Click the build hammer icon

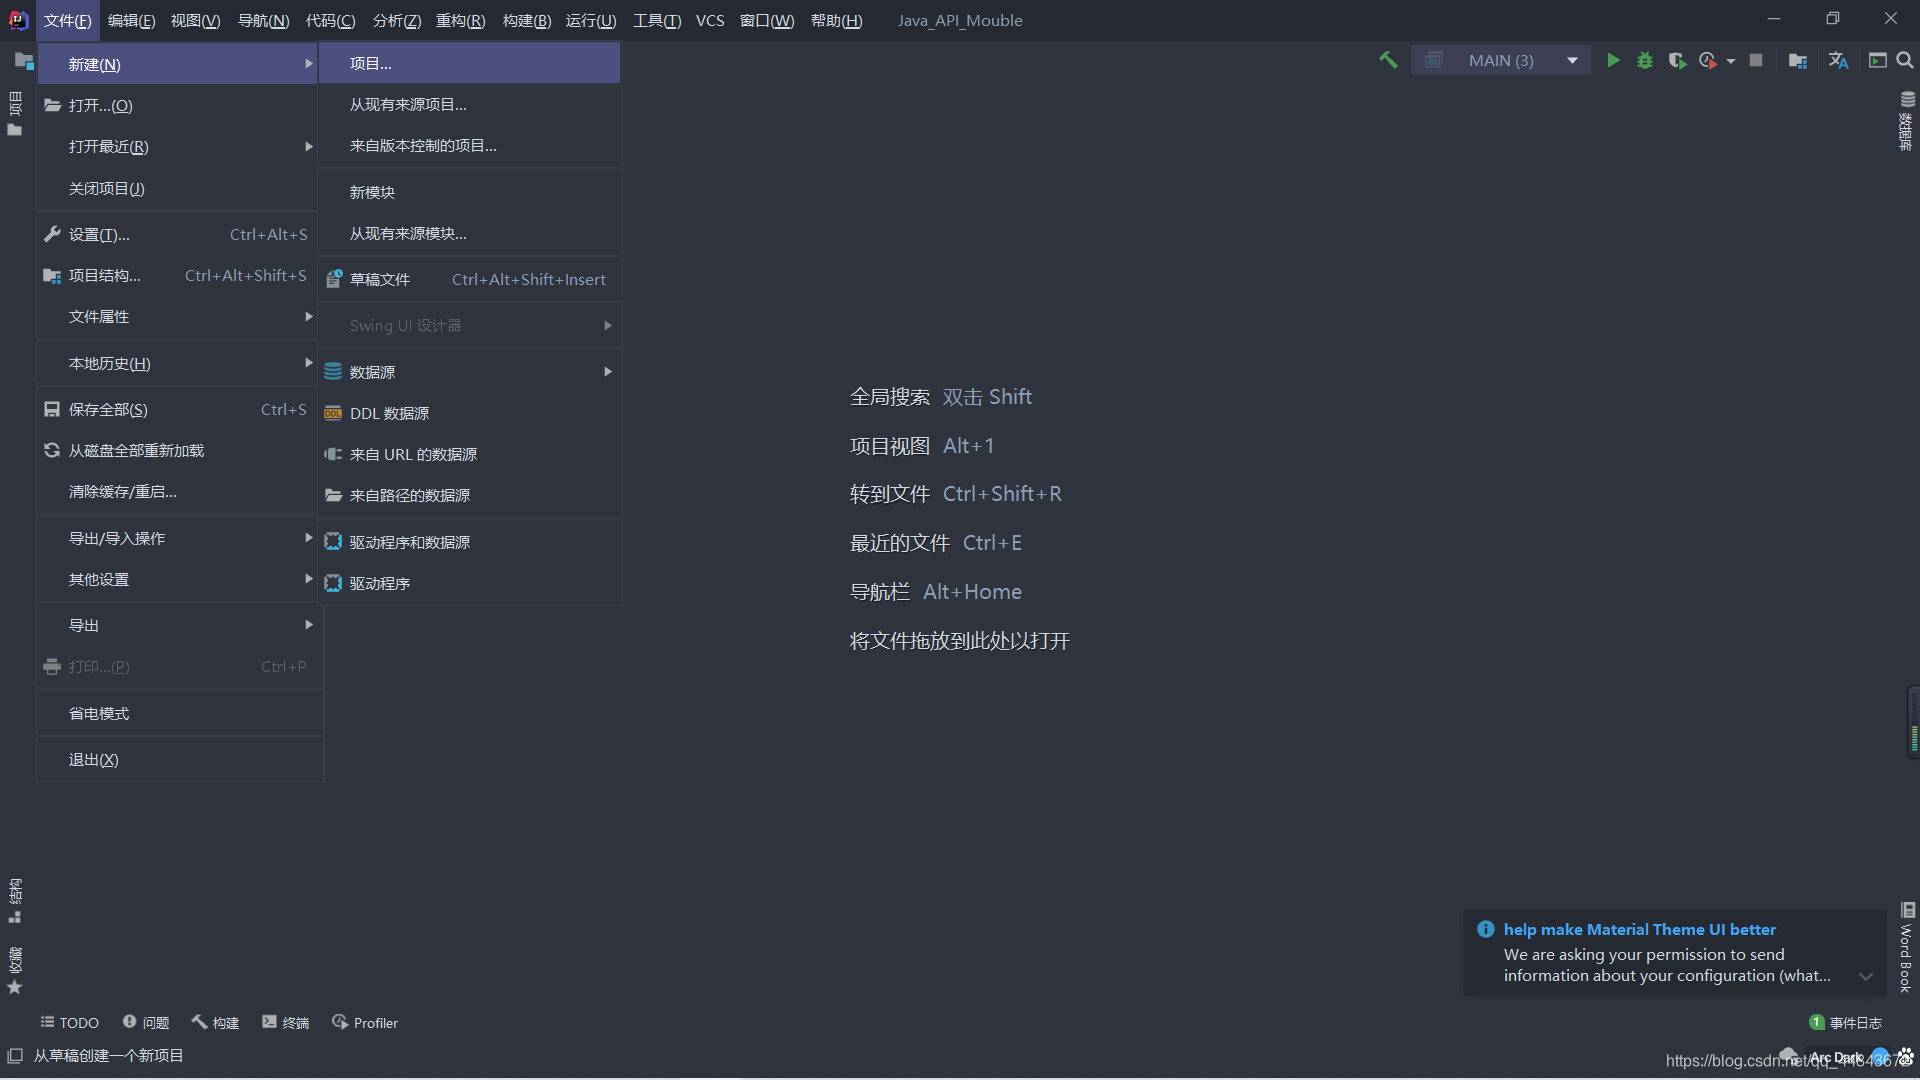pos(1388,61)
